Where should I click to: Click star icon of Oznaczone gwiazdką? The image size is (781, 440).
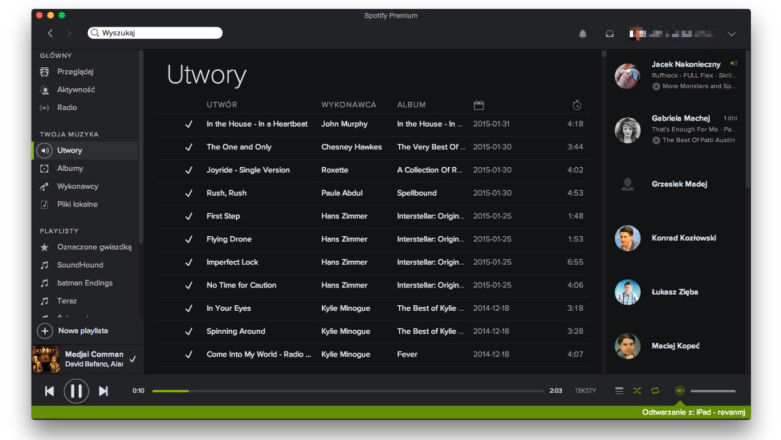tap(44, 247)
